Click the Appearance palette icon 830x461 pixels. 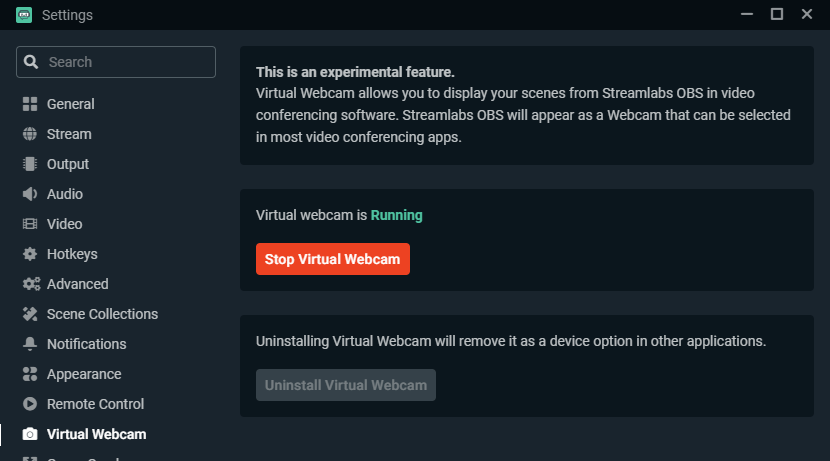[30, 374]
